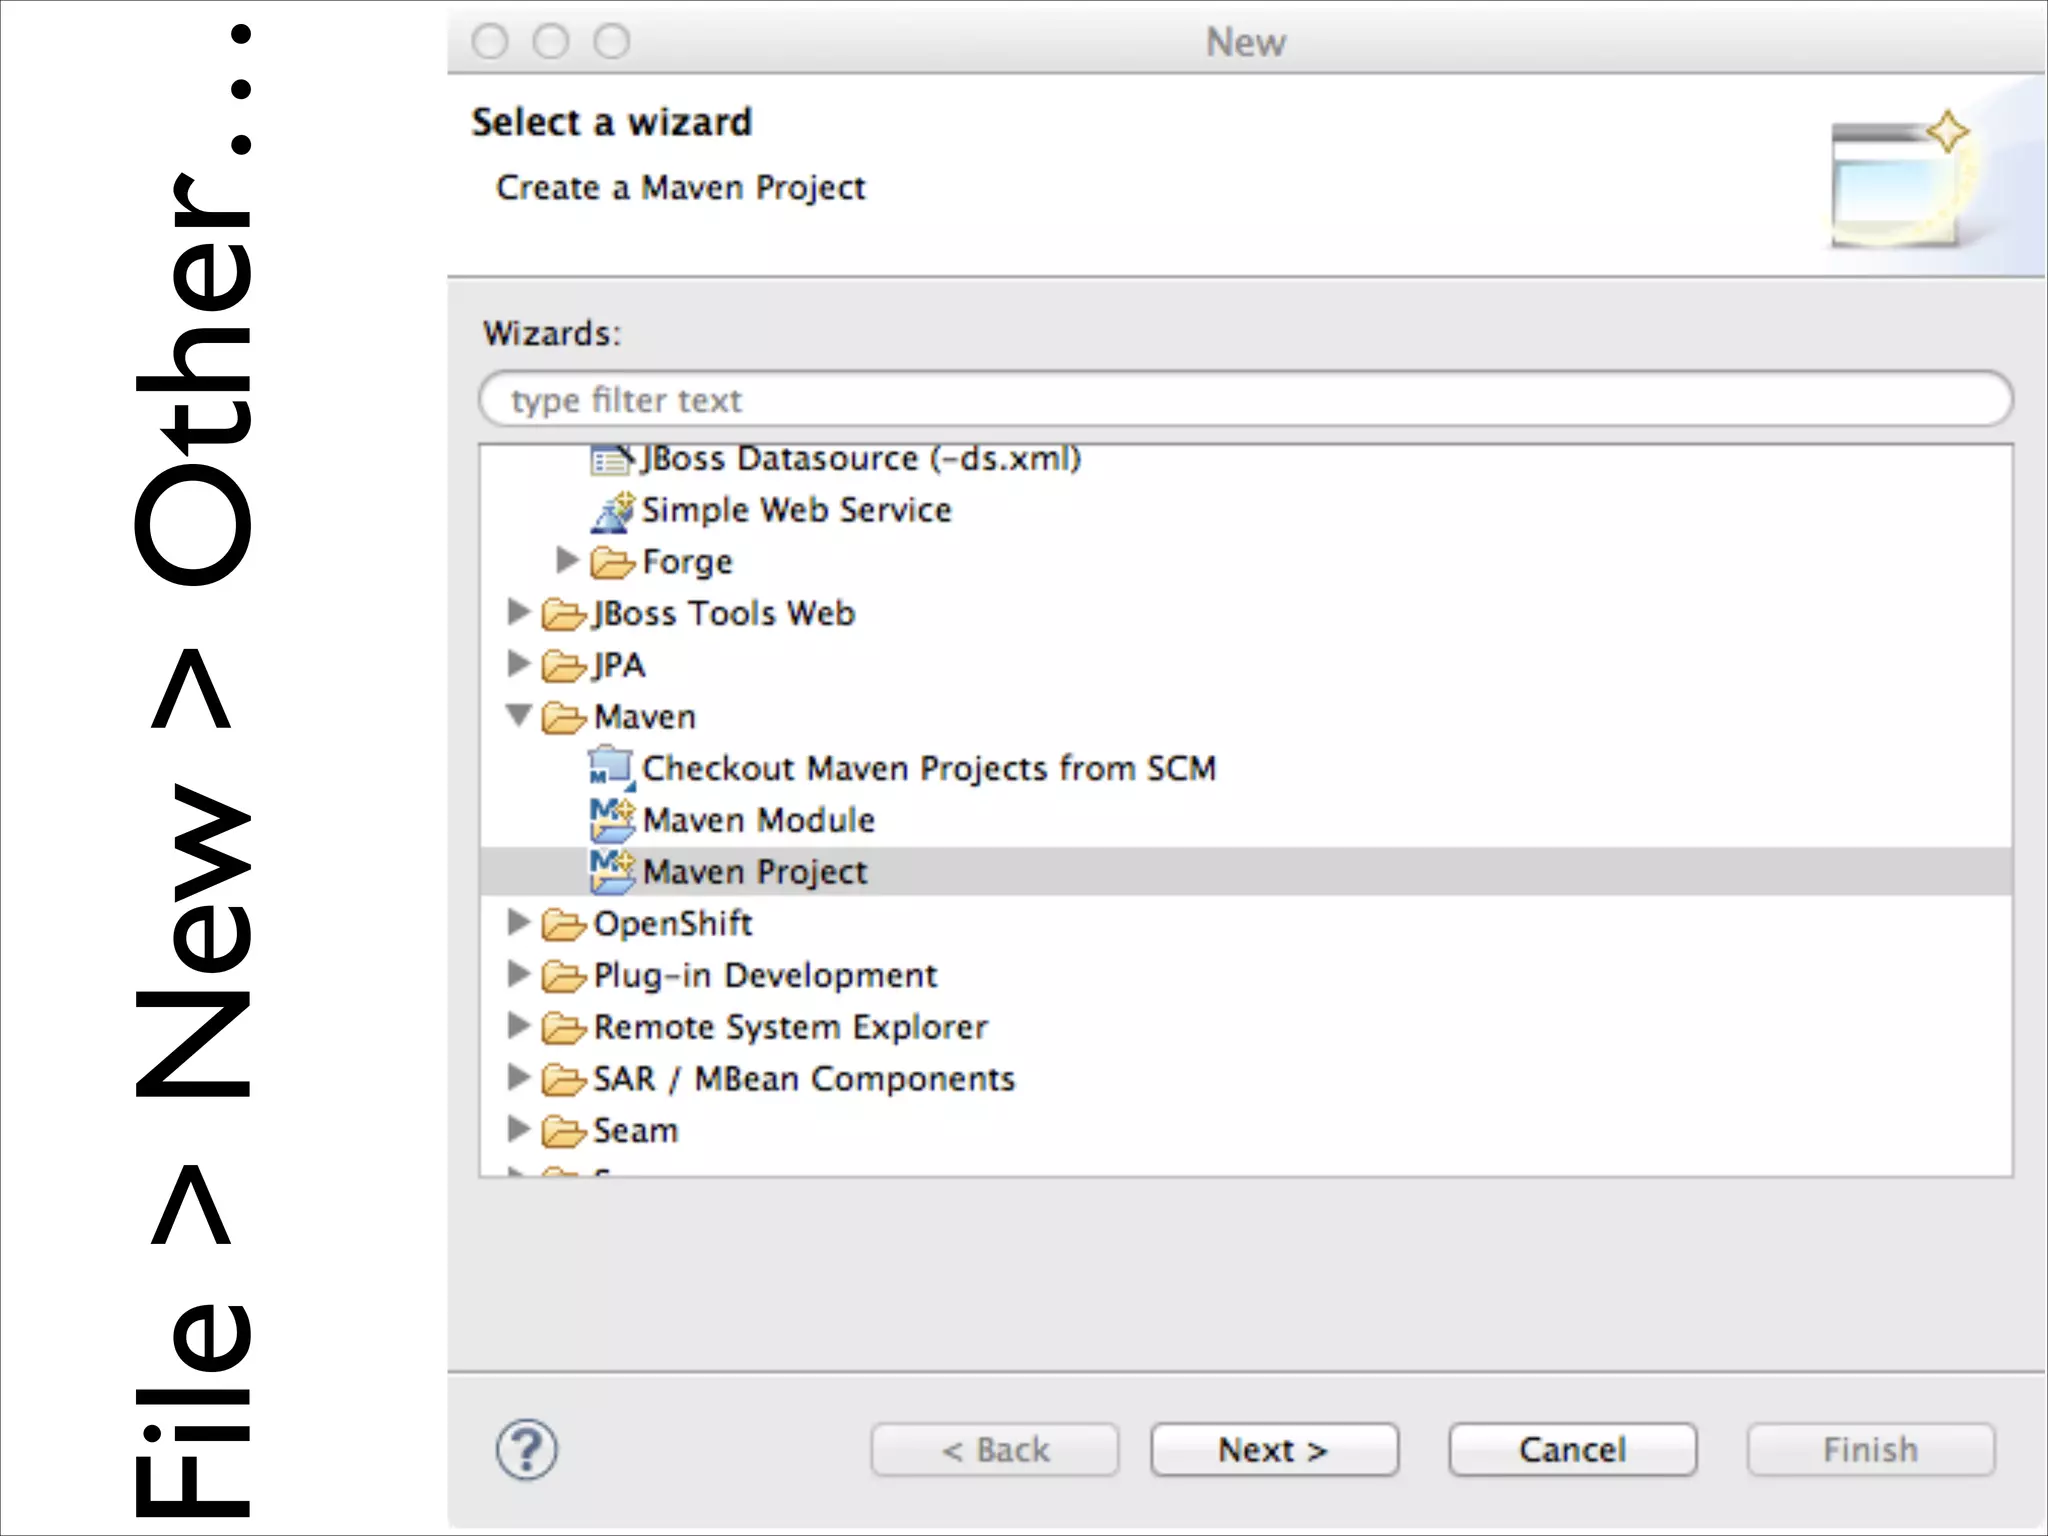Click the Maven Project icon

(x=612, y=872)
